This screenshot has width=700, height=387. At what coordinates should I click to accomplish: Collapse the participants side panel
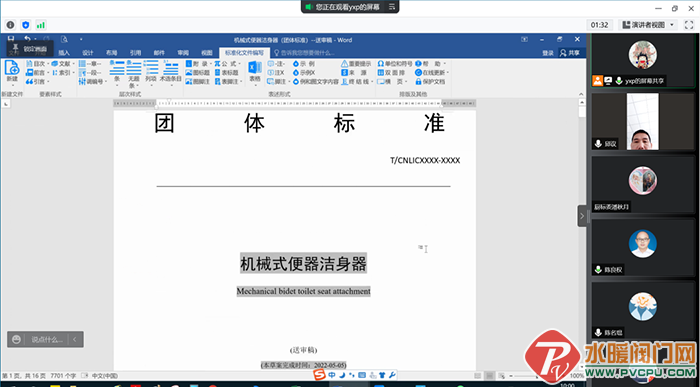582,216
